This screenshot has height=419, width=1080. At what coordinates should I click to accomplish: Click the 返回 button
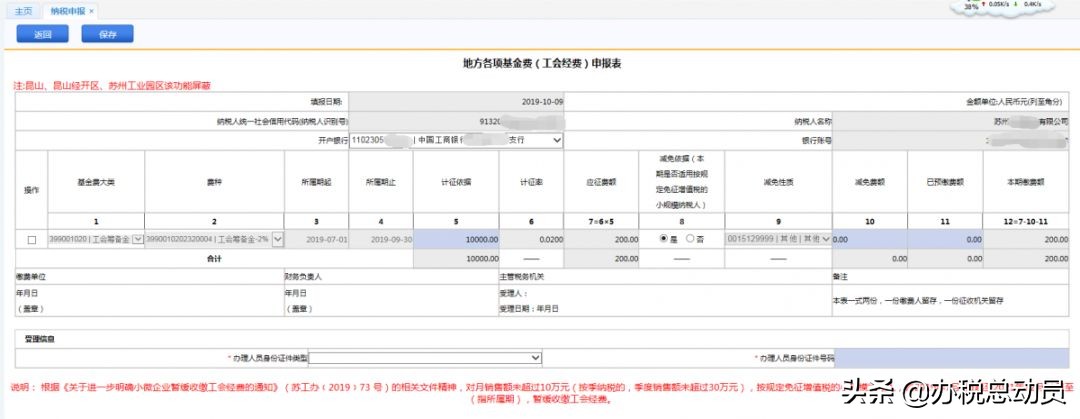click(x=43, y=34)
